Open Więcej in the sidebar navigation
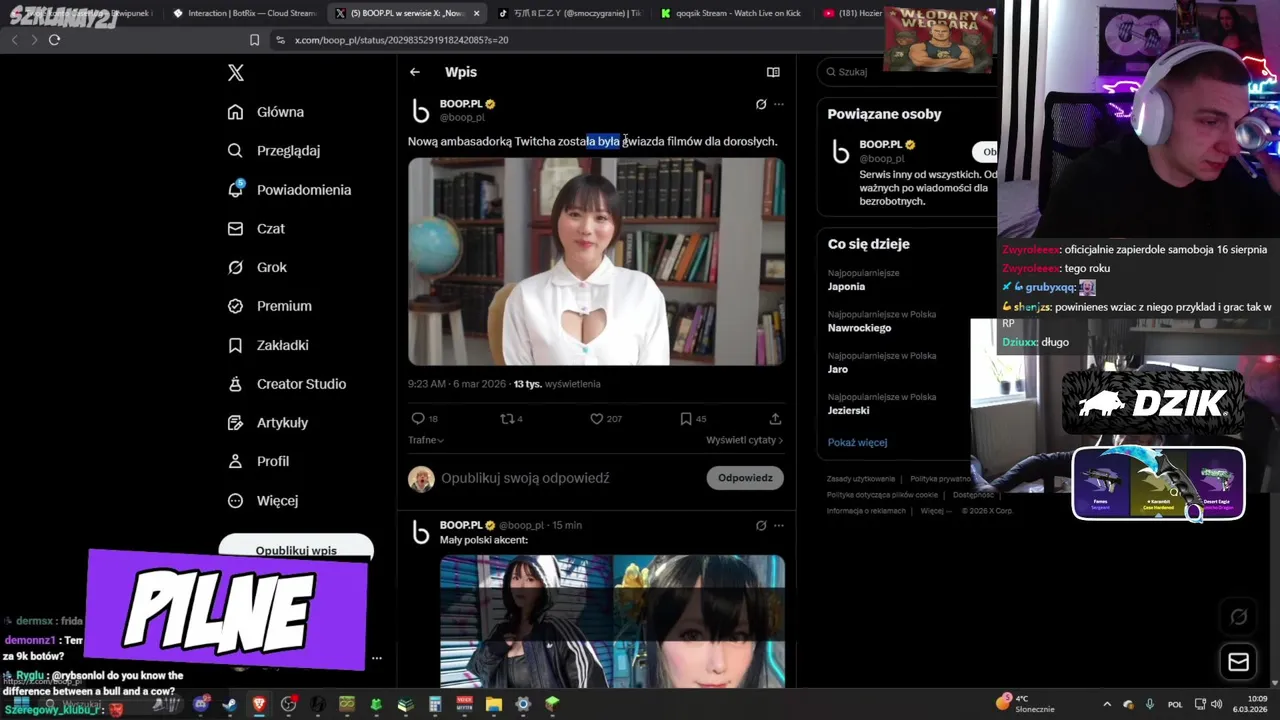 point(263,500)
